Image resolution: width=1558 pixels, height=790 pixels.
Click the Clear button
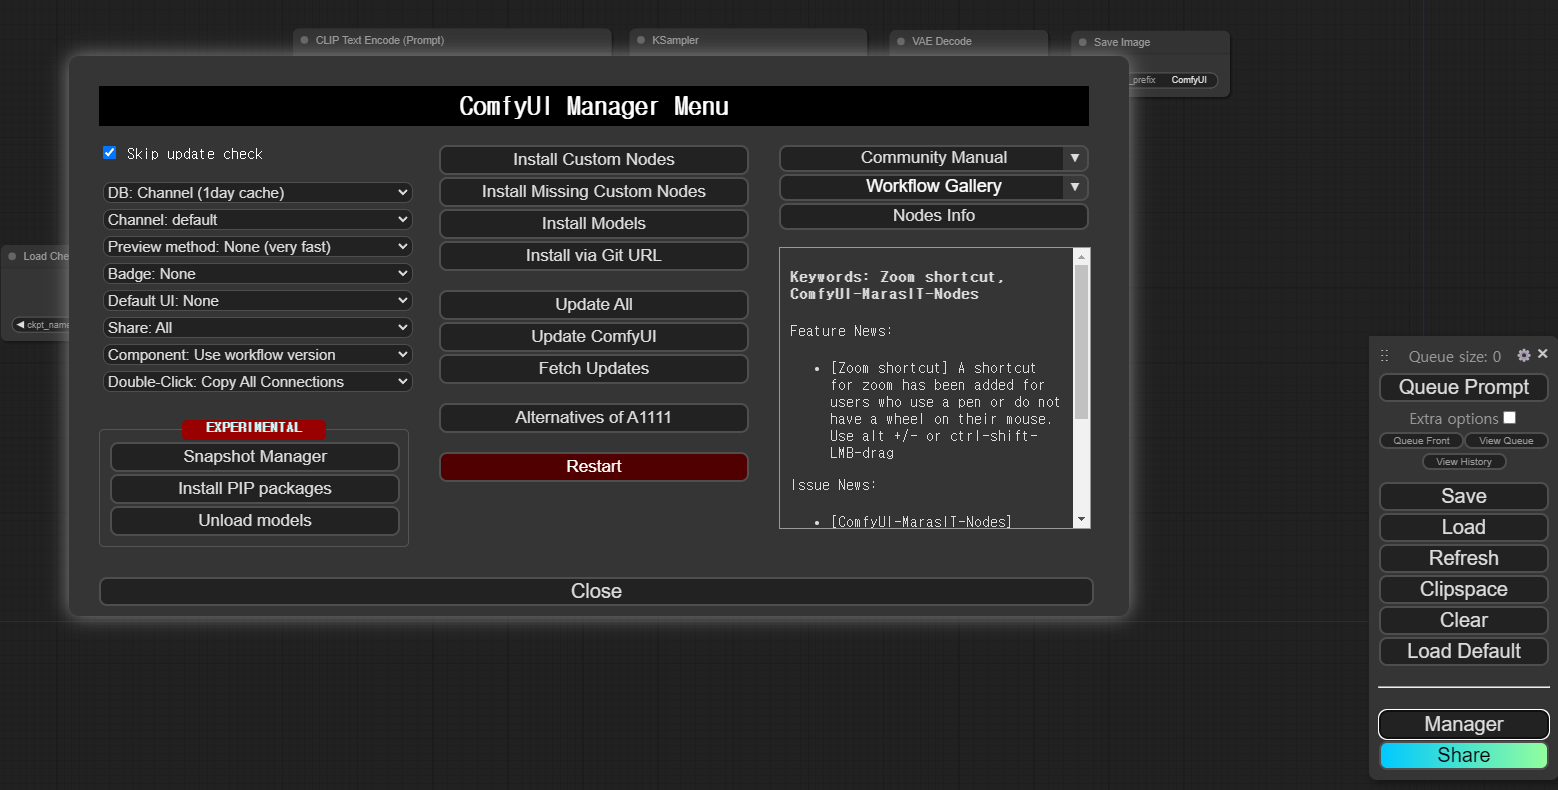pyautogui.click(x=1464, y=621)
